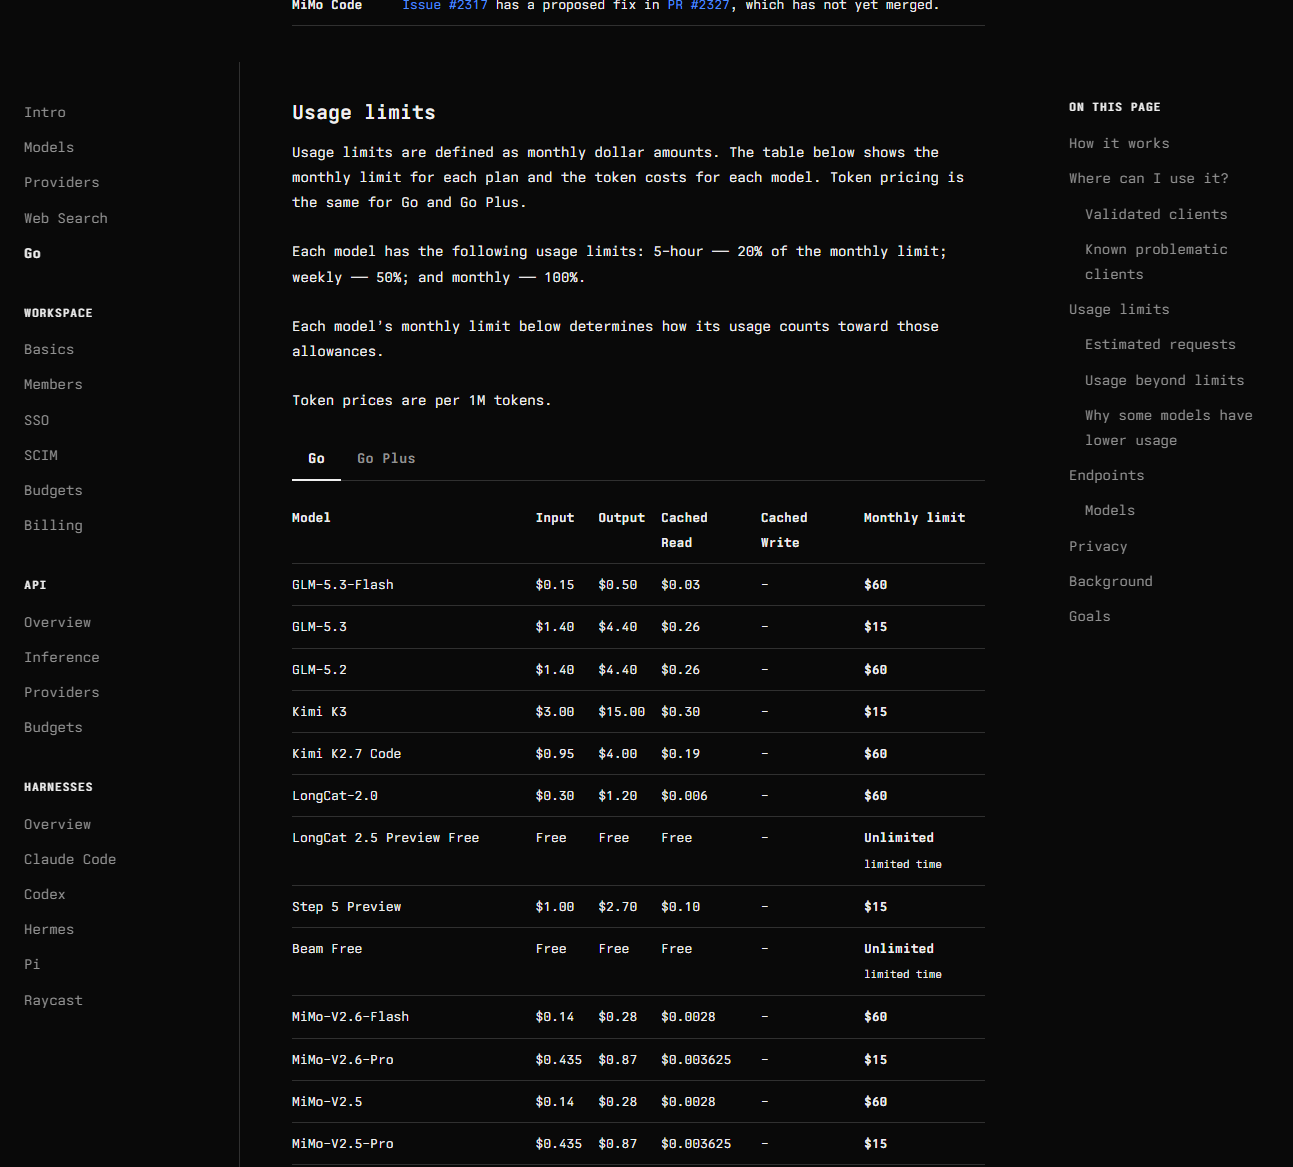Jump to 'Usage limits' in the page outline
This screenshot has height=1167, width=1293.
(1119, 309)
